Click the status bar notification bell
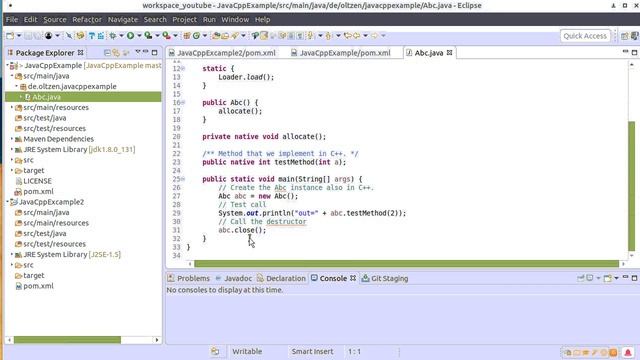 (x=628, y=352)
